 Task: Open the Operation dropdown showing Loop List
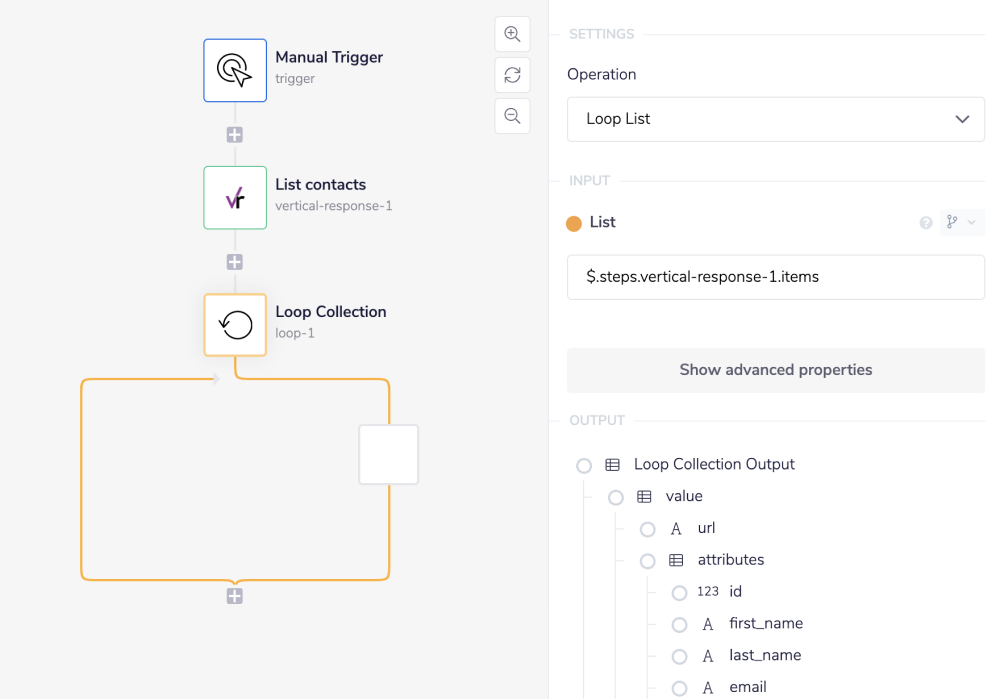point(775,119)
